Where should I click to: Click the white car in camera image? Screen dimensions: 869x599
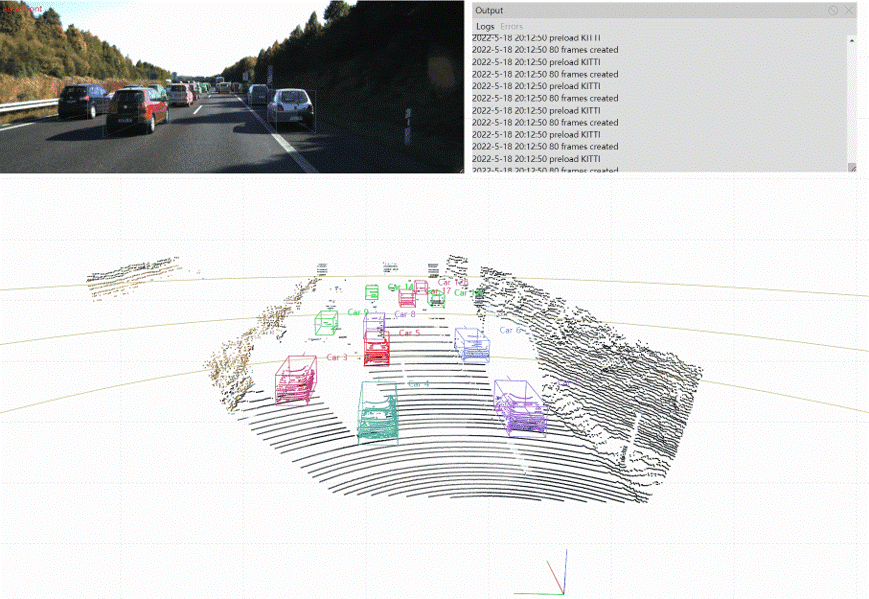click(x=291, y=108)
